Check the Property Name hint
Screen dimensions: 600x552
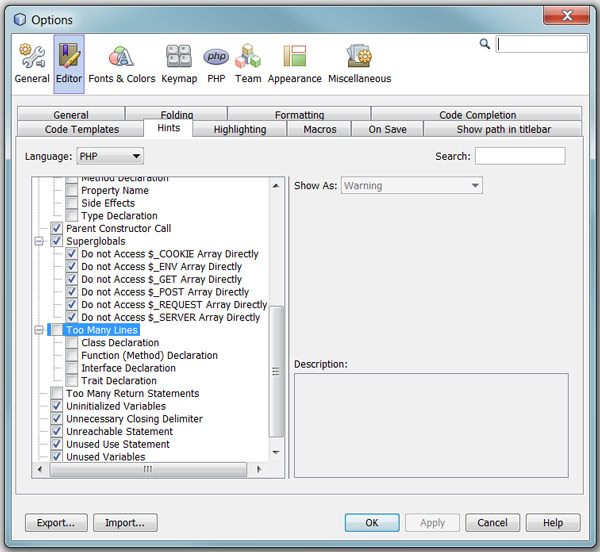click(x=72, y=190)
